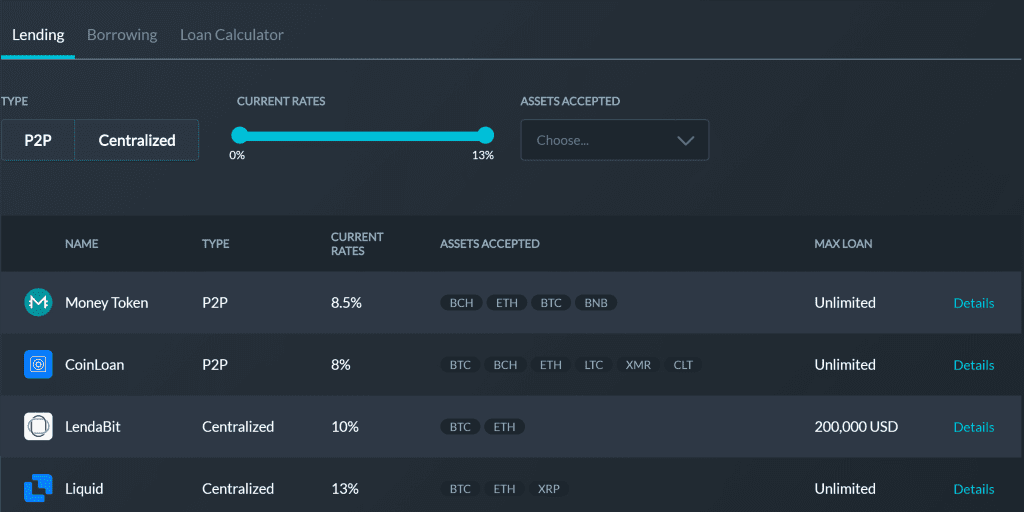The width and height of the screenshot is (1024, 512).
Task: Click the Liquid logo icon
Action: tap(38, 489)
